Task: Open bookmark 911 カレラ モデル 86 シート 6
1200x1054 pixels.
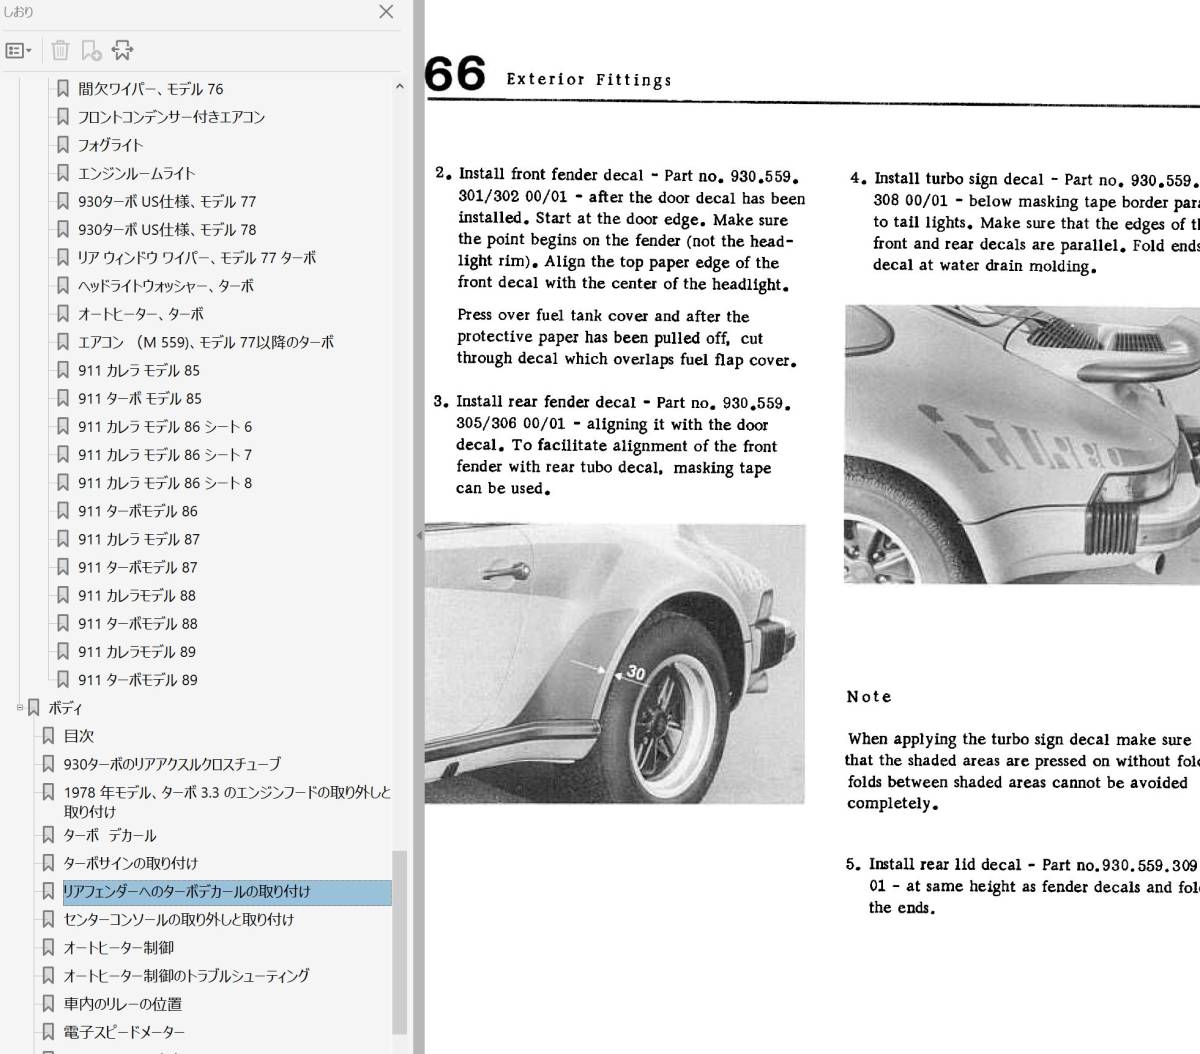Action: point(164,426)
